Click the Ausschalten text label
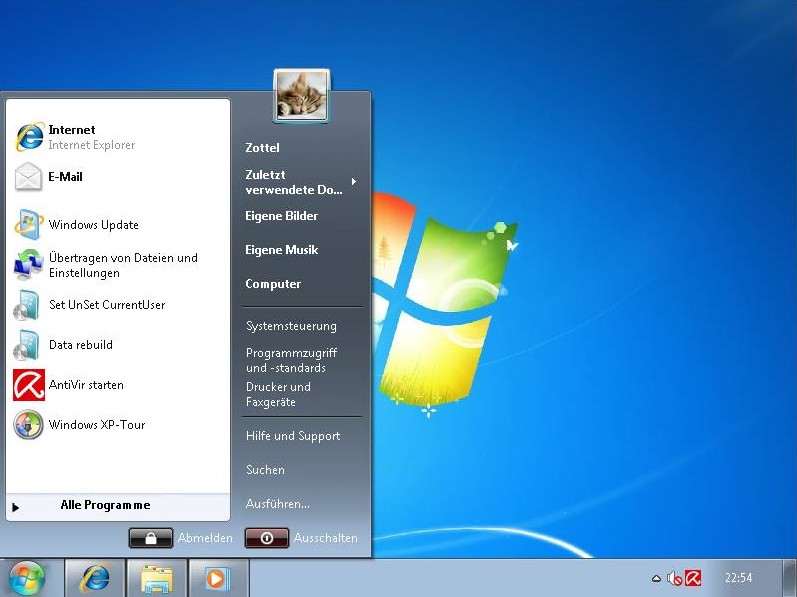Image resolution: width=797 pixels, height=597 pixels. point(325,538)
